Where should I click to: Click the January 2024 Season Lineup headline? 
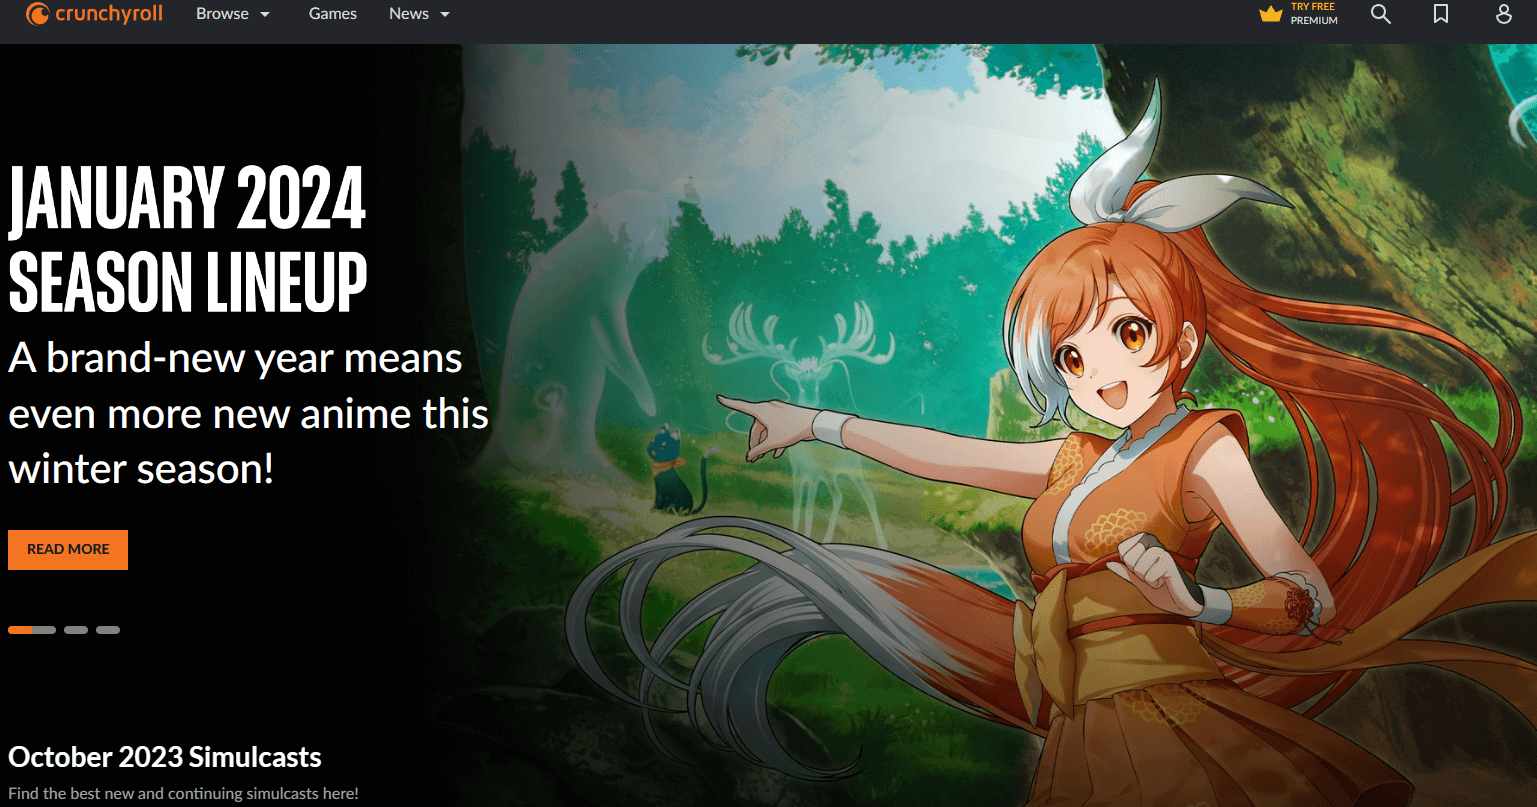(x=188, y=240)
